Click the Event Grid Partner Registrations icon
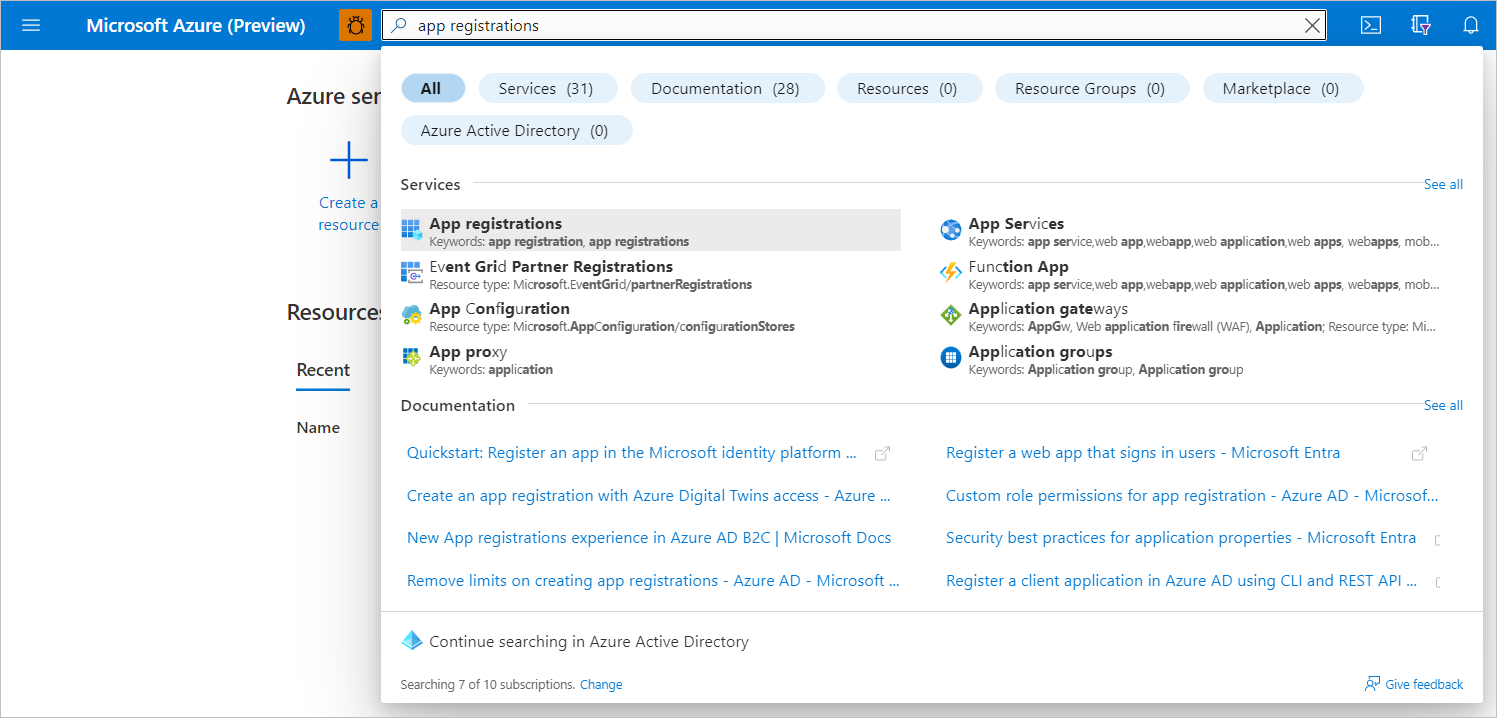This screenshot has height=718, width=1497. click(x=412, y=274)
